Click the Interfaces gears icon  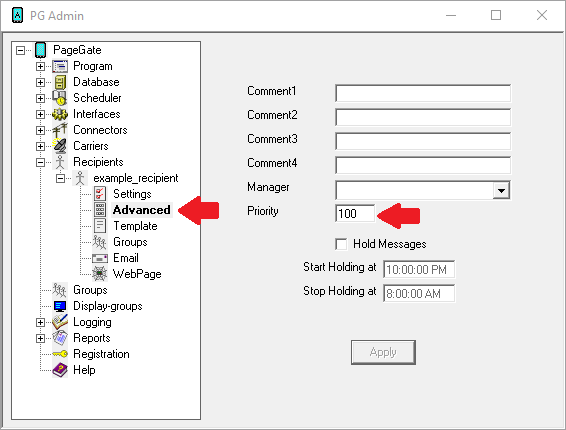tap(60, 114)
